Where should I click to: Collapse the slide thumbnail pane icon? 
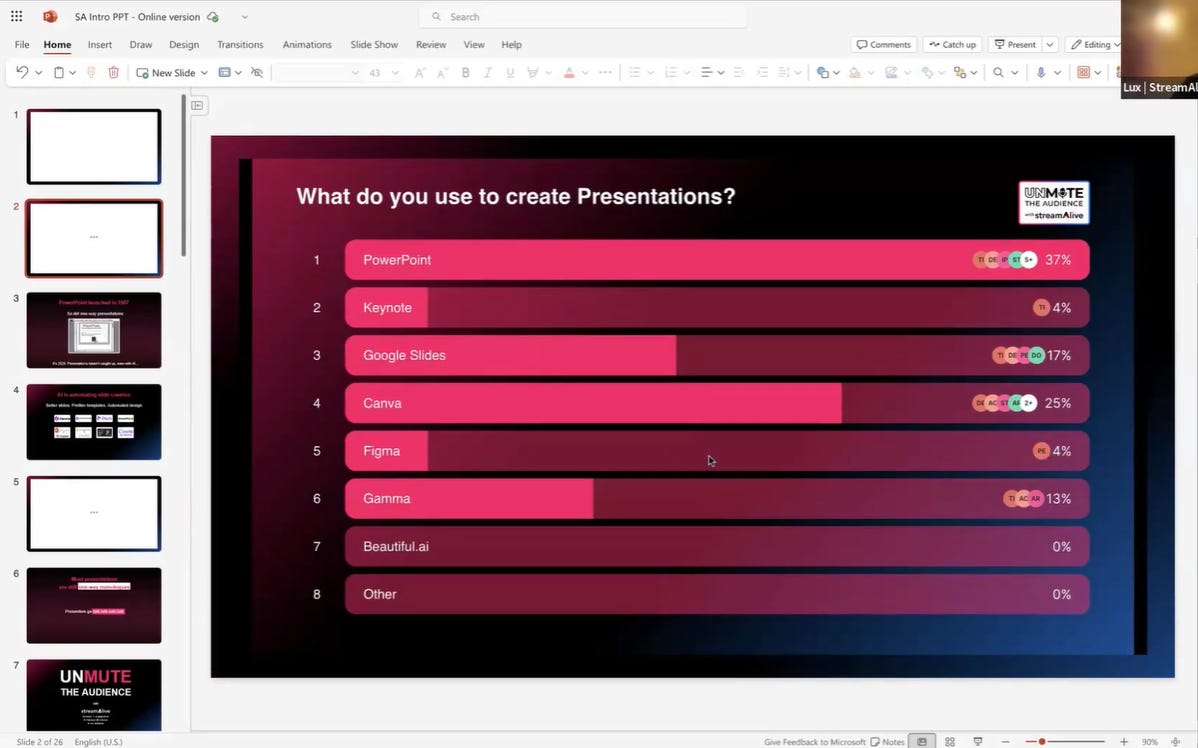tap(197, 105)
